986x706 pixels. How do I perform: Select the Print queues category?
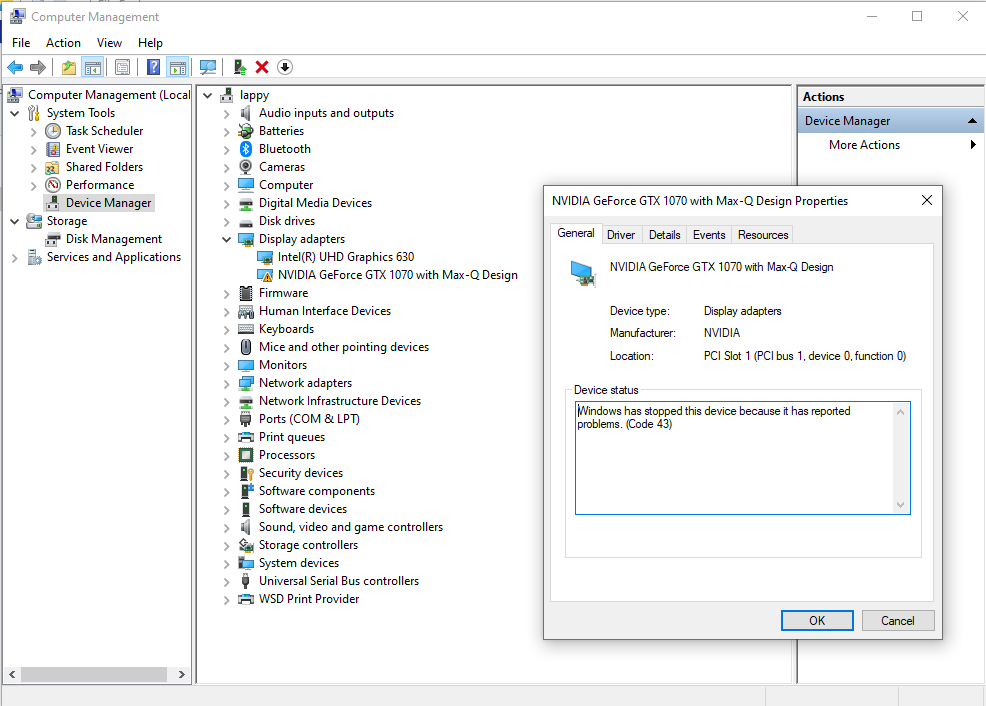point(292,437)
